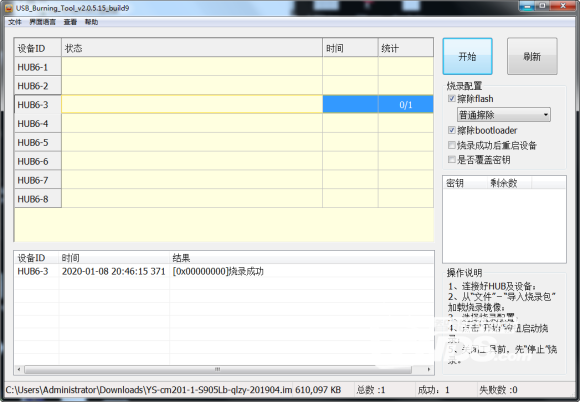Viewport: 580px width, 402px height.
Task: Open the 查看 menu
Action: coord(70,22)
